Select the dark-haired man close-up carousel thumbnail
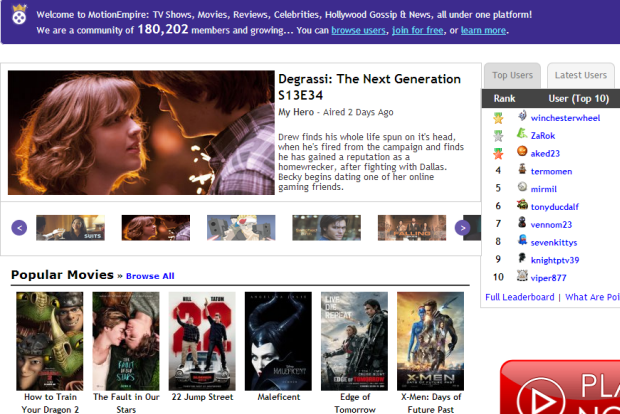Screen dimensions: 620x414 pyautogui.click(x=327, y=228)
